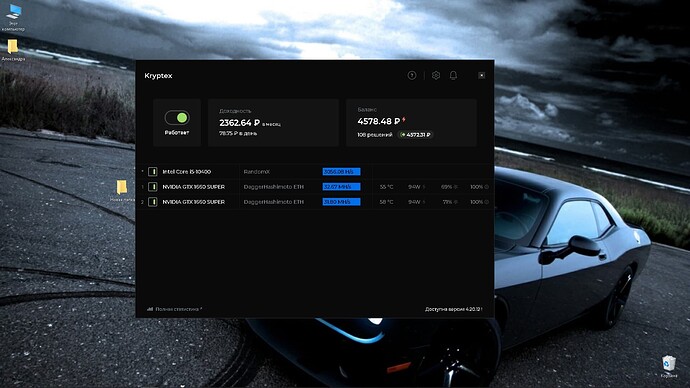Toggle mining for the second GTX 1650 SUPER
Screen dimensions: 690x388
pos(153,202)
